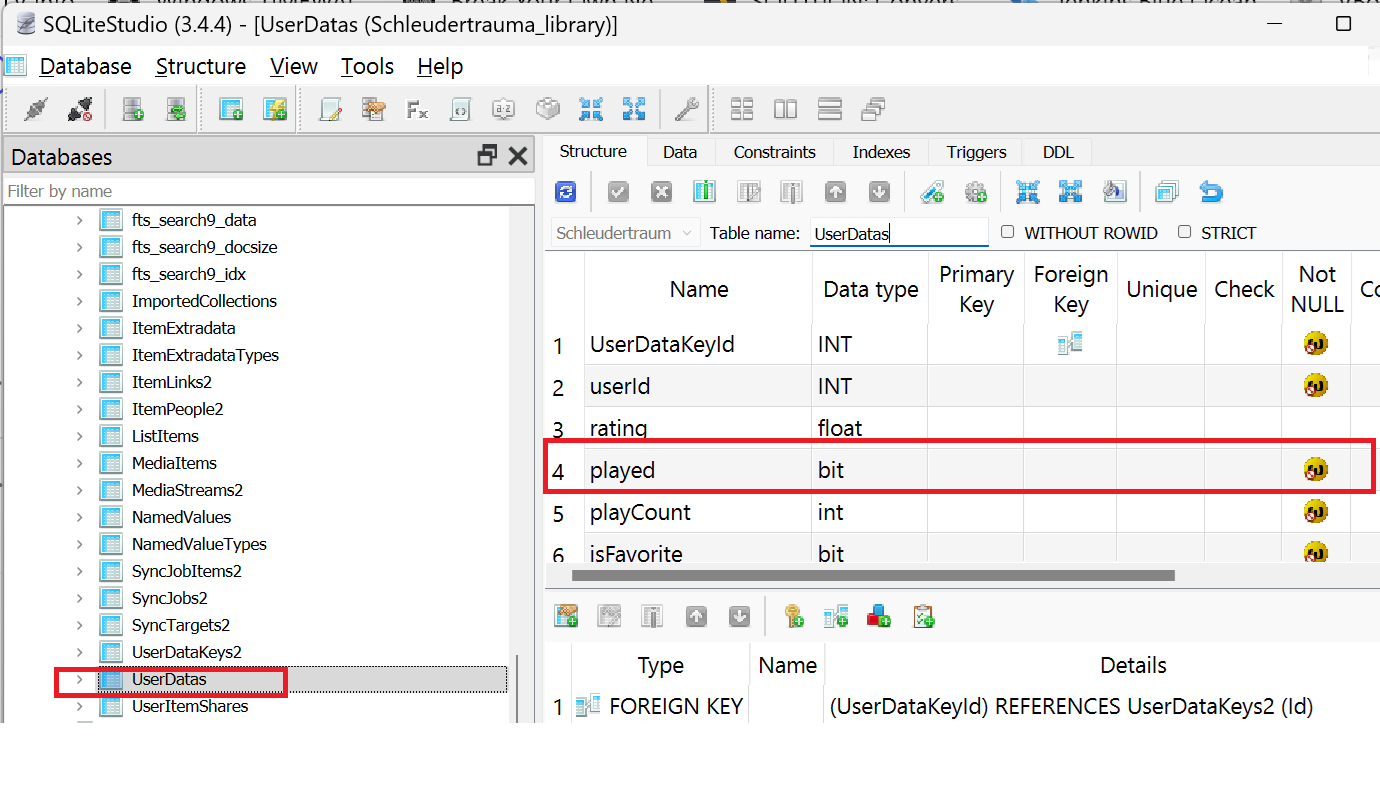Screen dimensions: 1380x808
Task: Close the Databases panel
Action: (518, 156)
